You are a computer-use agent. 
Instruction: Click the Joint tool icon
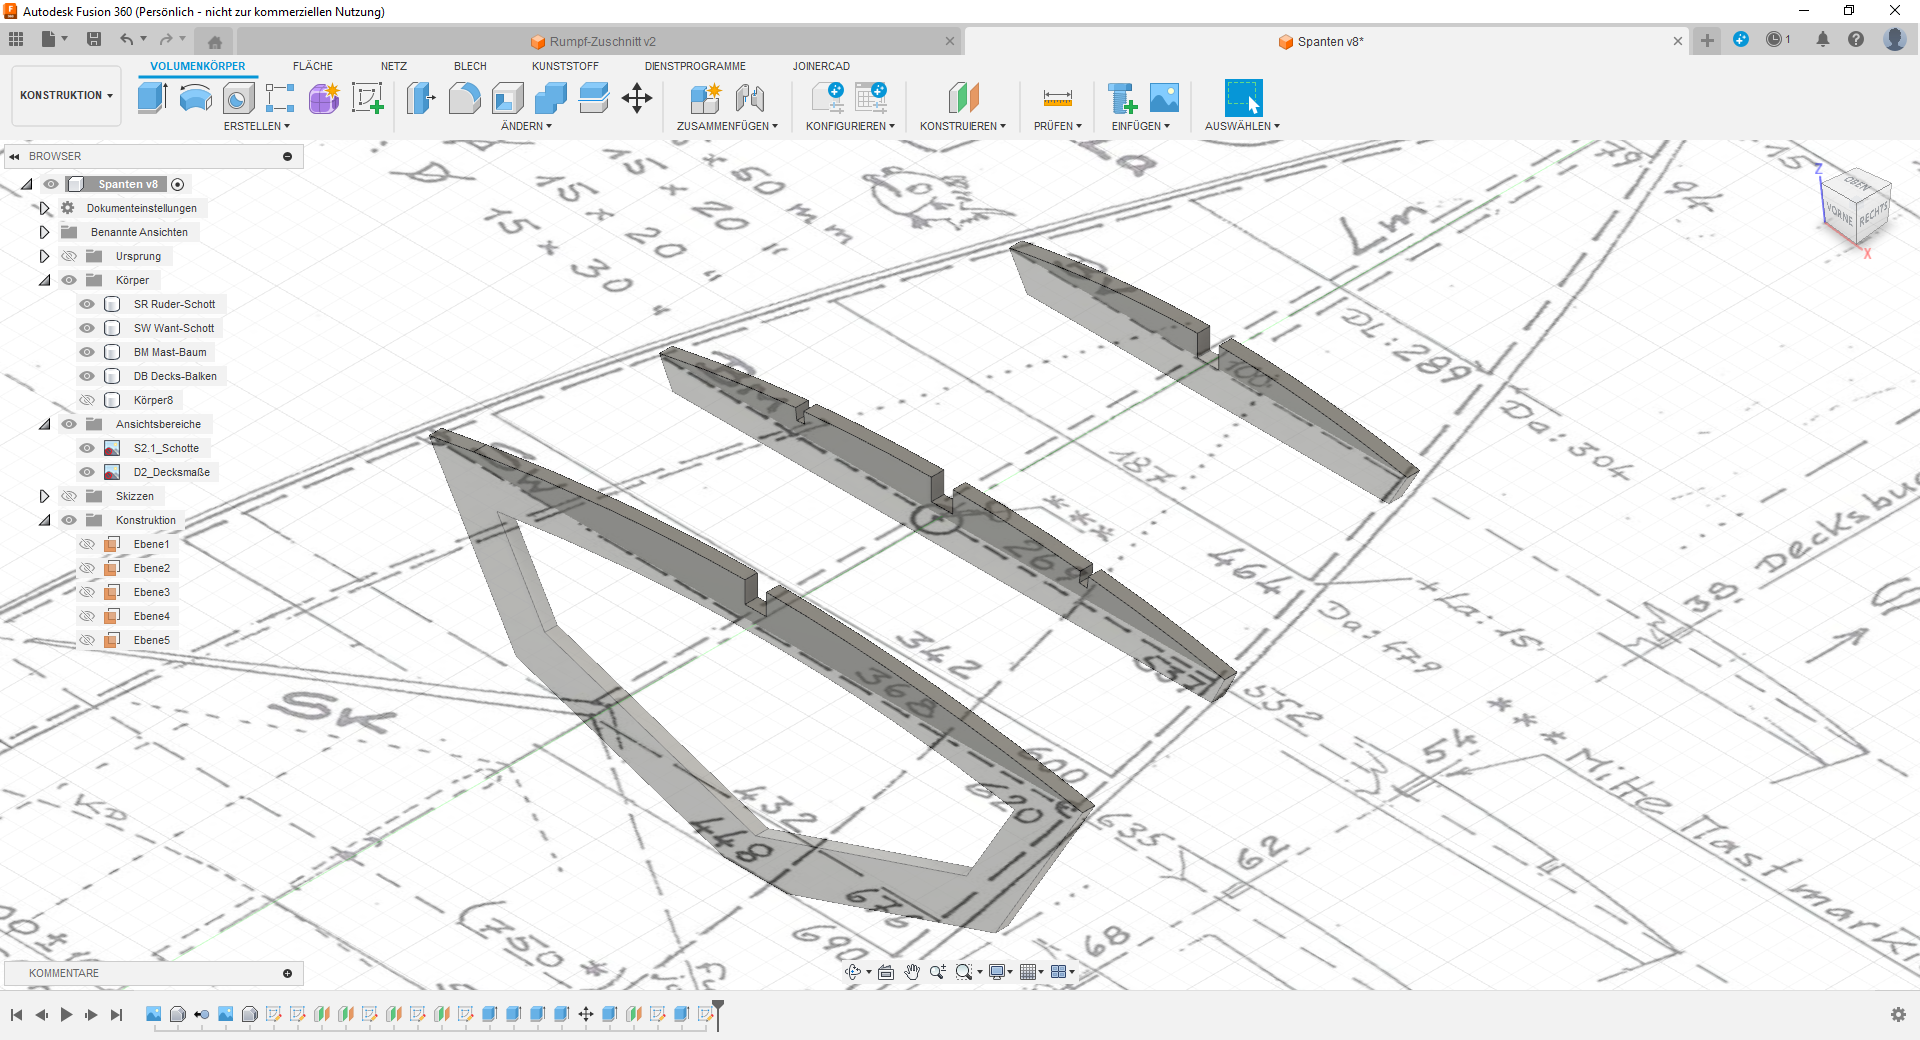click(x=749, y=98)
